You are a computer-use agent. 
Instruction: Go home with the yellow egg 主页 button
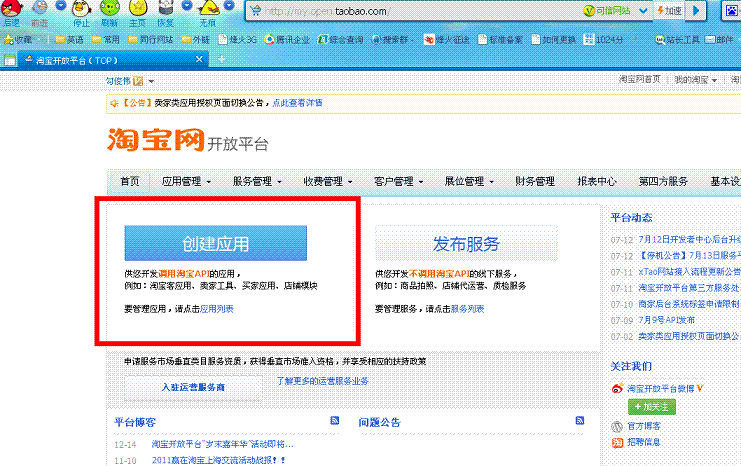(x=138, y=11)
